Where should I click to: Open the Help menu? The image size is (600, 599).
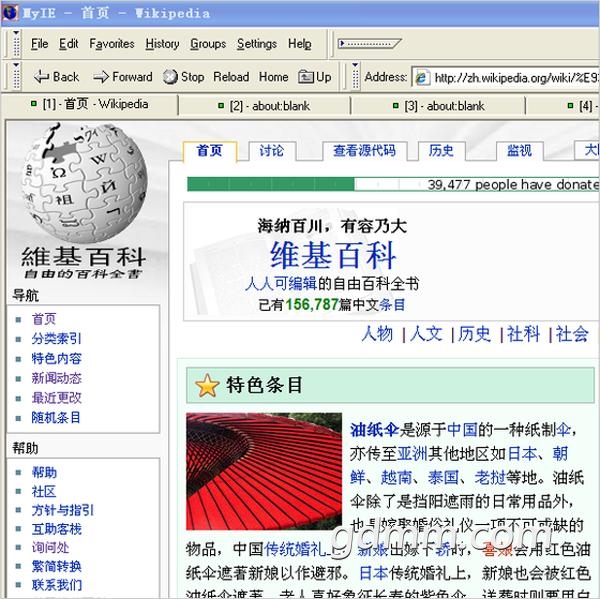coord(300,44)
